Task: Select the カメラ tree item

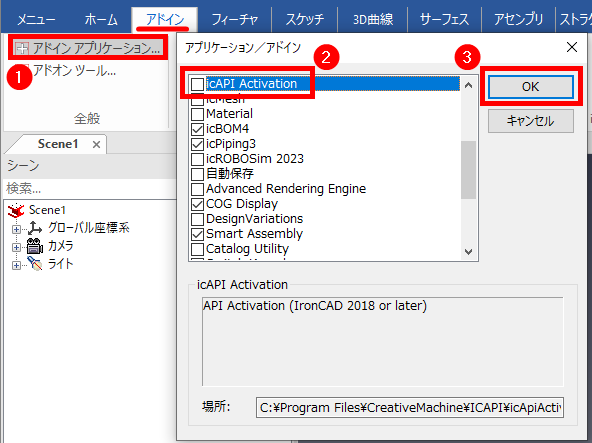Action: click(x=60, y=246)
